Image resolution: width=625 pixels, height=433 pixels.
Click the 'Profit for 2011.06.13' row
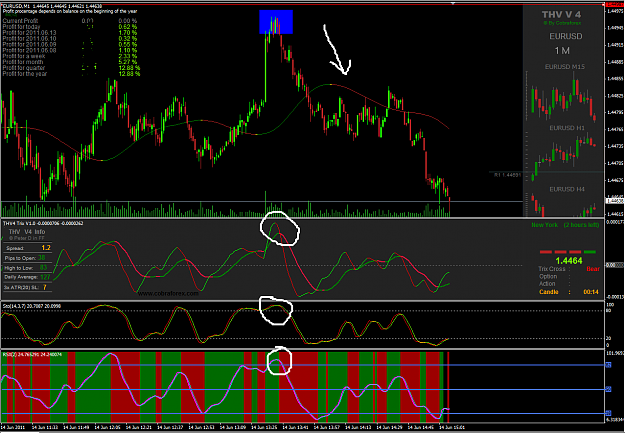coord(71,33)
